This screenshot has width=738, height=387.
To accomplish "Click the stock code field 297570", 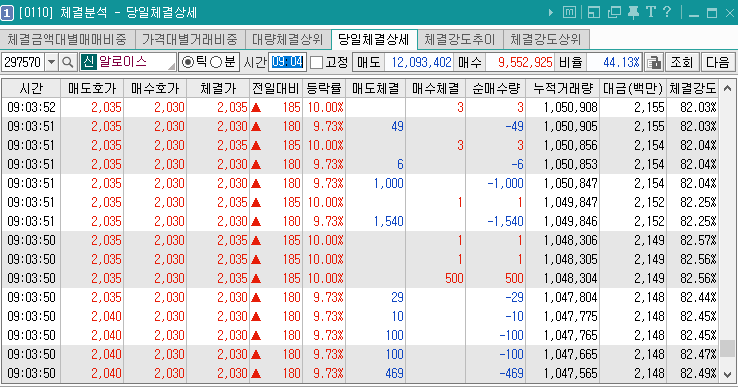I will pos(23,62).
